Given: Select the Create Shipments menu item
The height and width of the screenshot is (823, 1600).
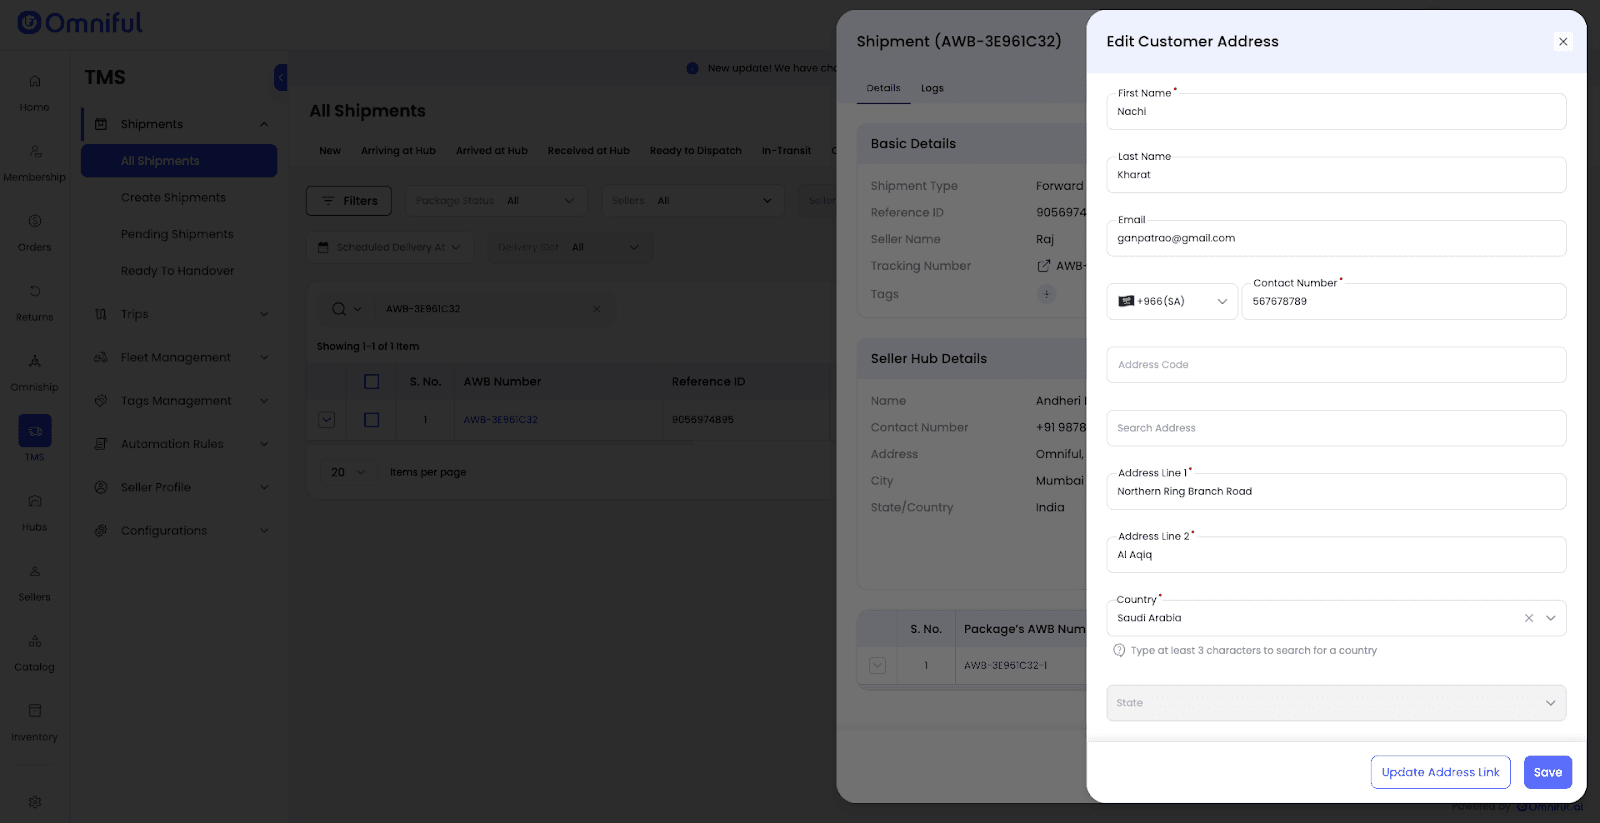Looking at the screenshot, I should point(173,198).
